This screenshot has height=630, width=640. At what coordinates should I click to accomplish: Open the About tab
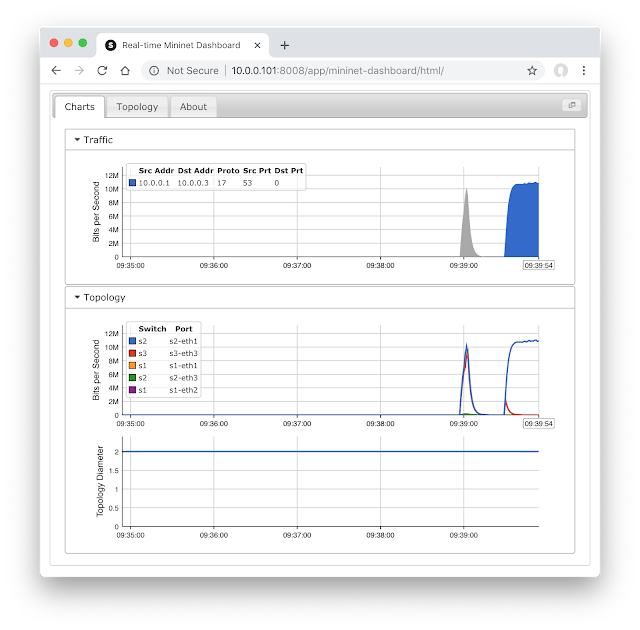[x=193, y=107]
